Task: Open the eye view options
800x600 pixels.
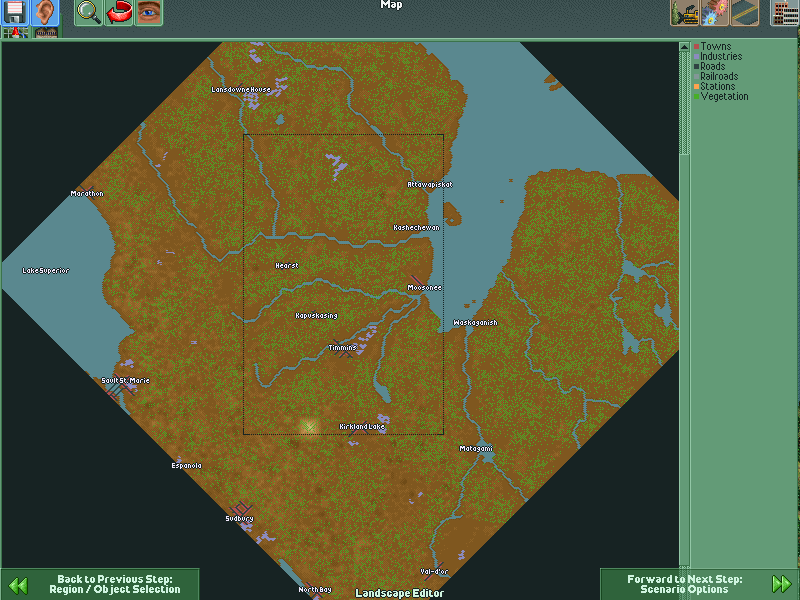Action: coord(148,12)
